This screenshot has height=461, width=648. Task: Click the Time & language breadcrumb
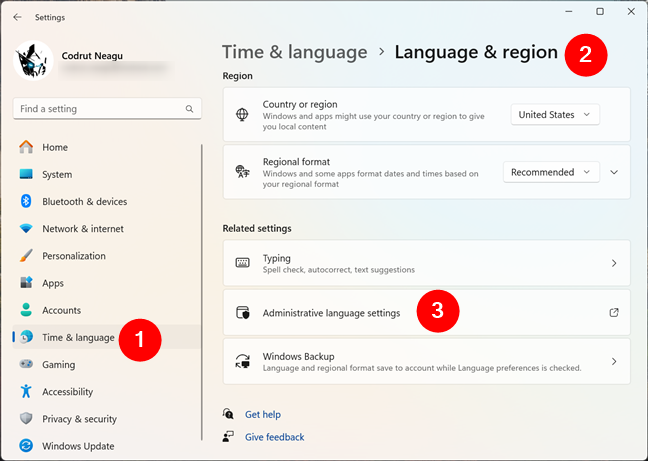(x=295, y=52)
